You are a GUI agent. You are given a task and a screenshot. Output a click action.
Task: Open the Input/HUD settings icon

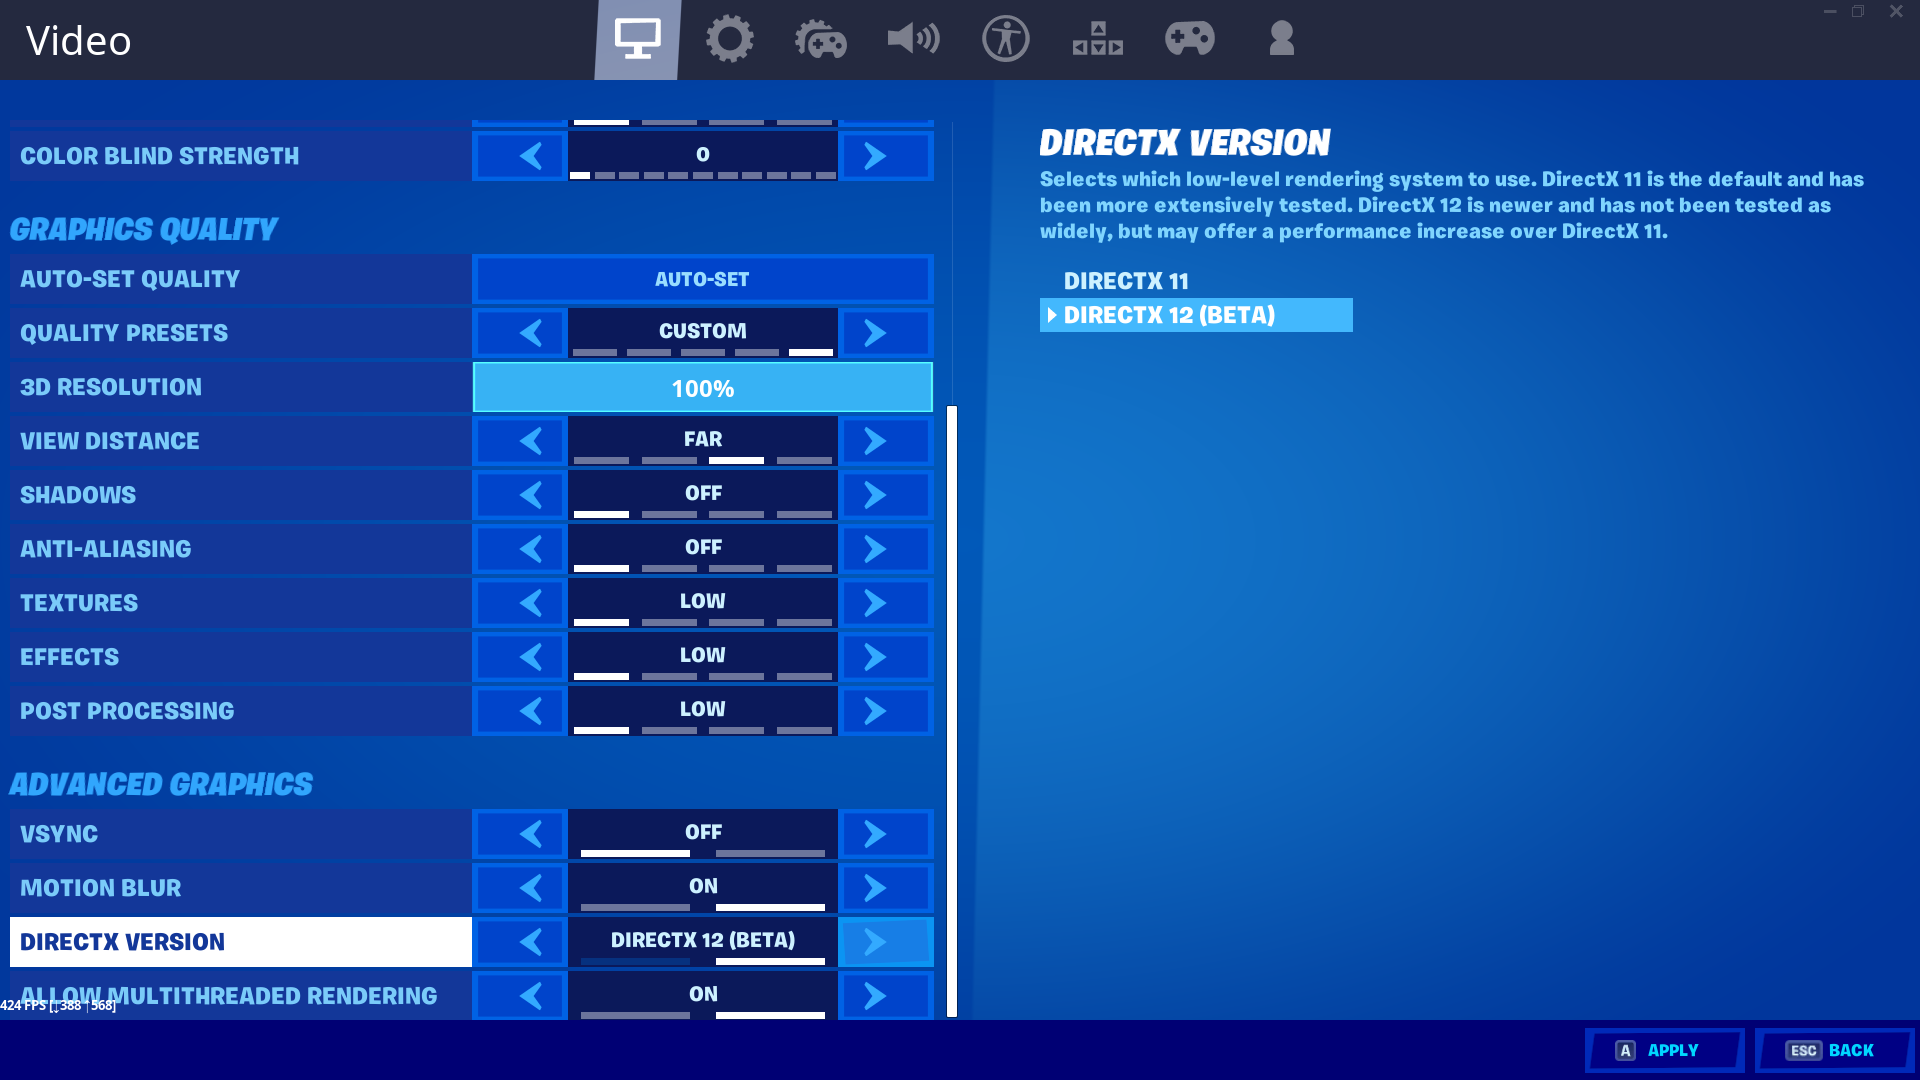point(1097,40)
